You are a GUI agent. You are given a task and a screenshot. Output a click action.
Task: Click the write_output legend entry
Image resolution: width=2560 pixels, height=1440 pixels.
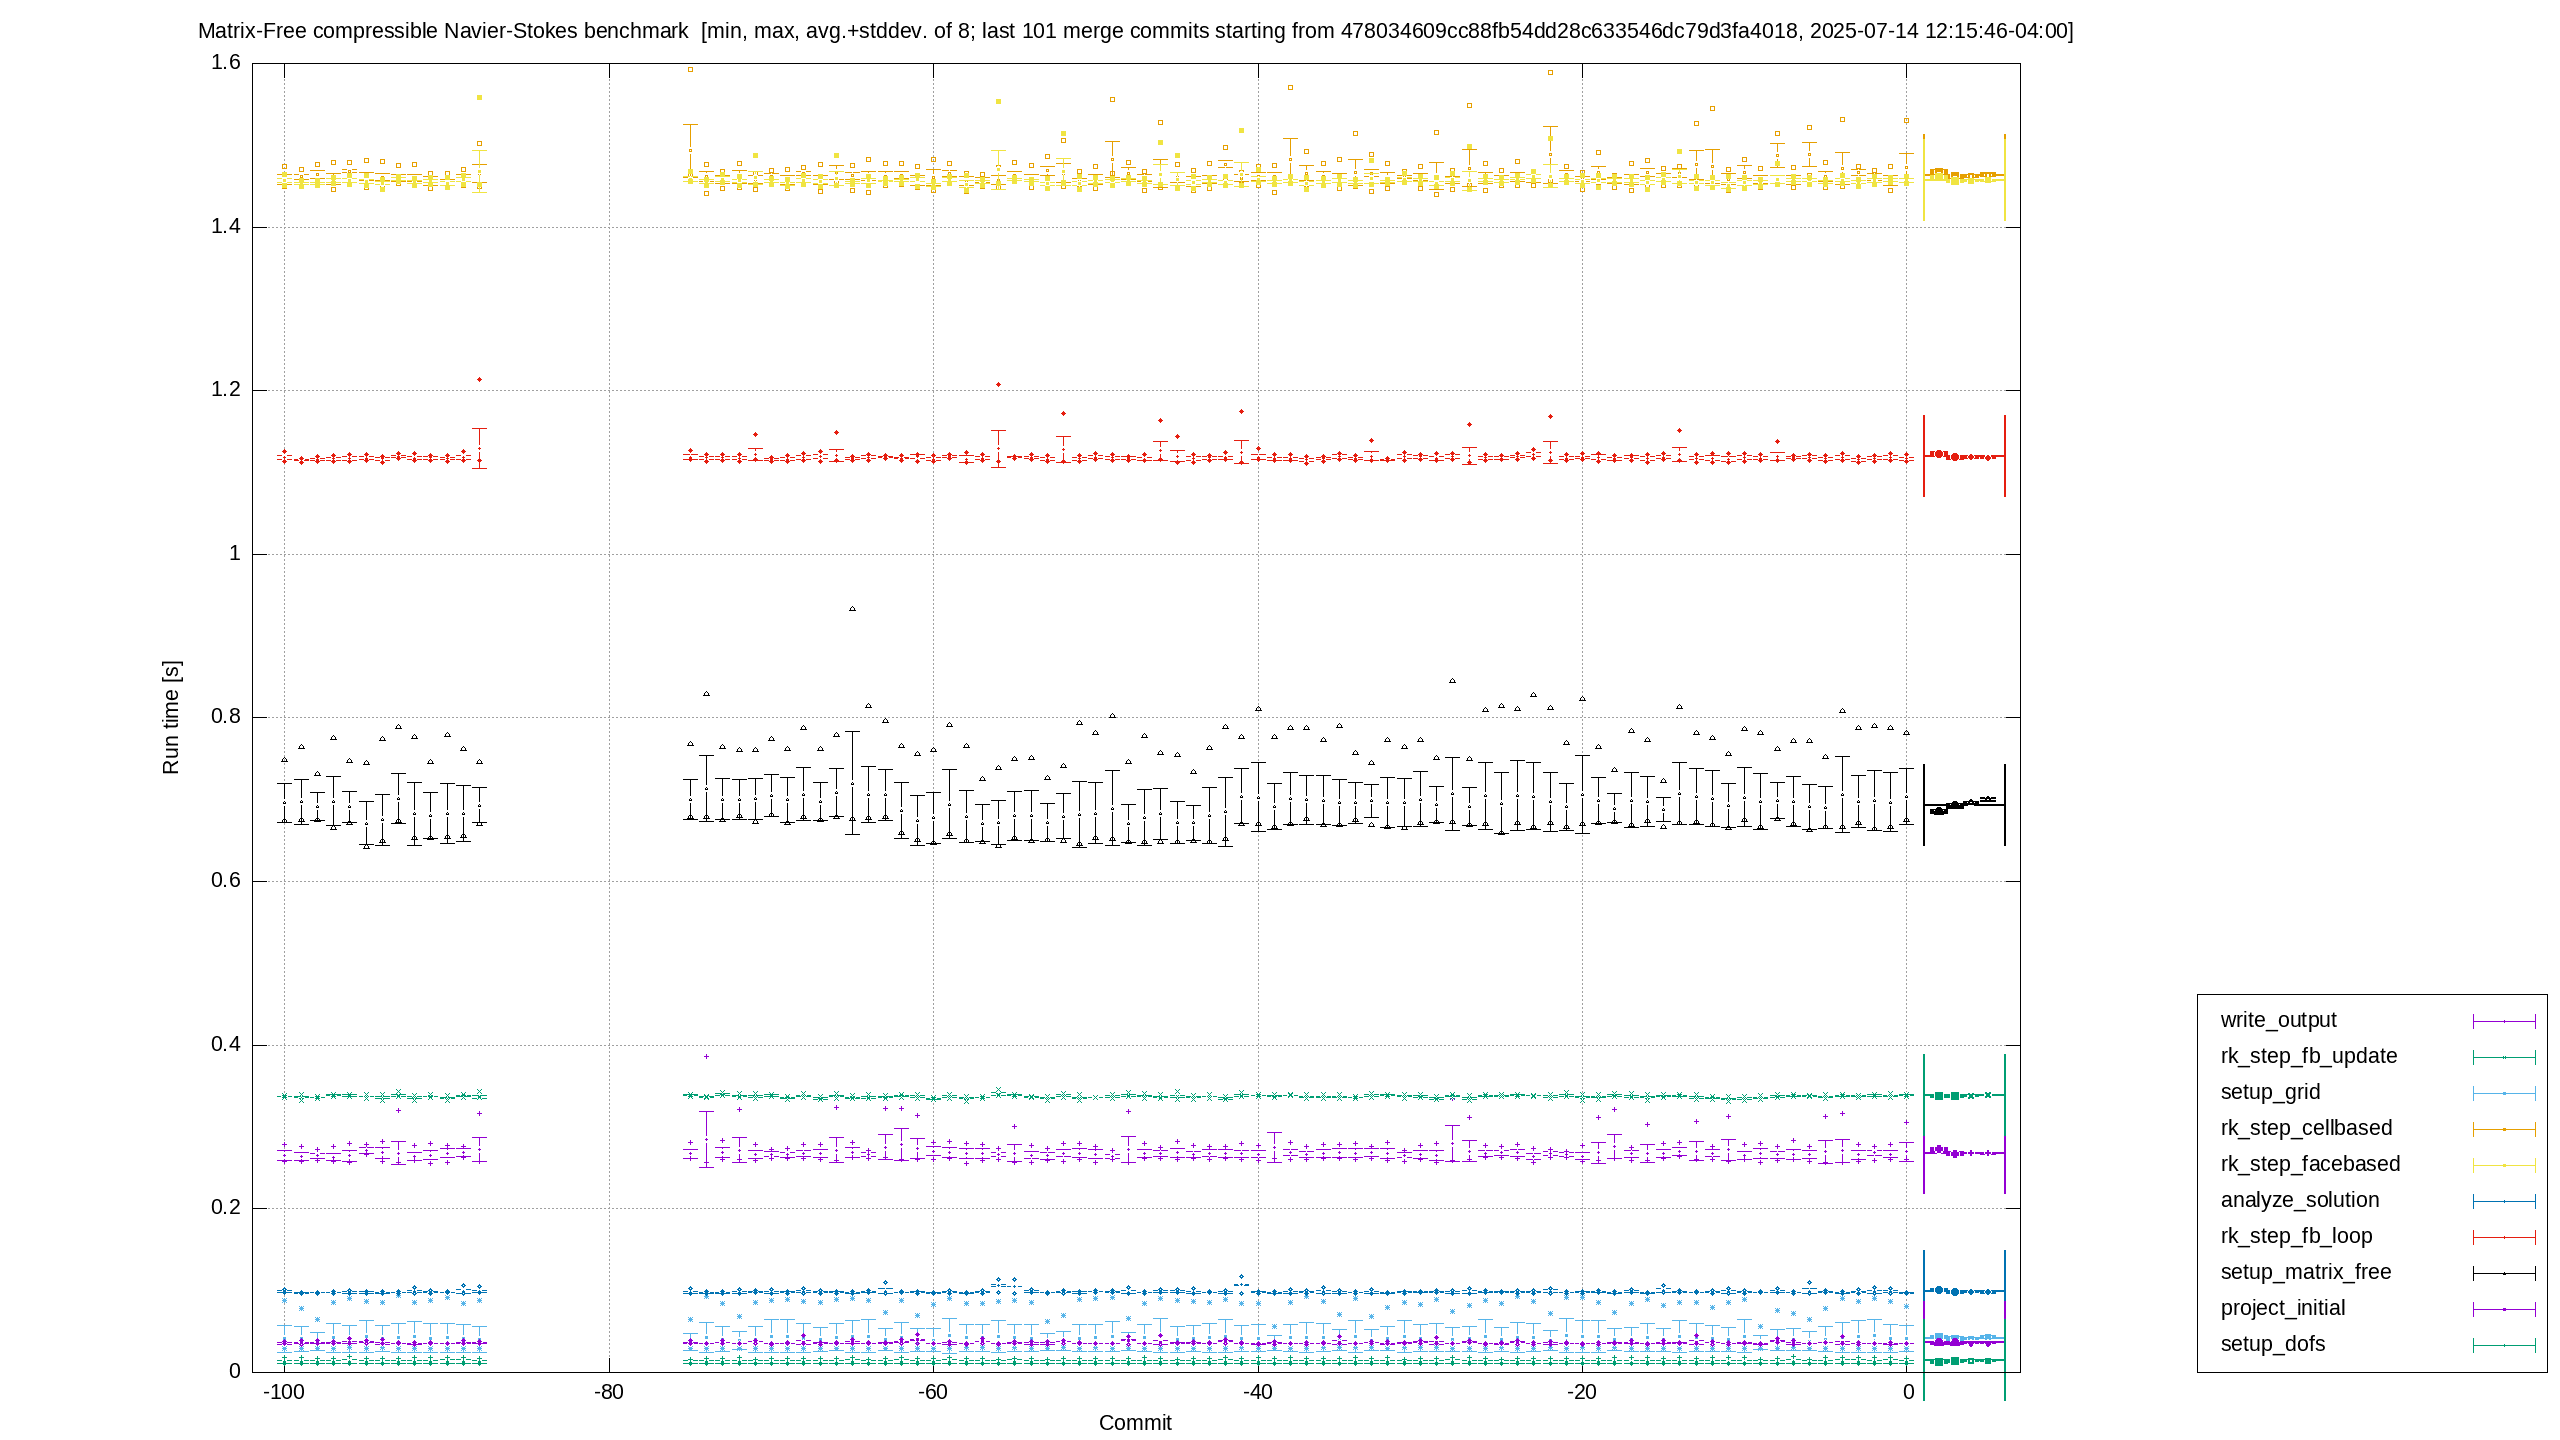2278,1020
